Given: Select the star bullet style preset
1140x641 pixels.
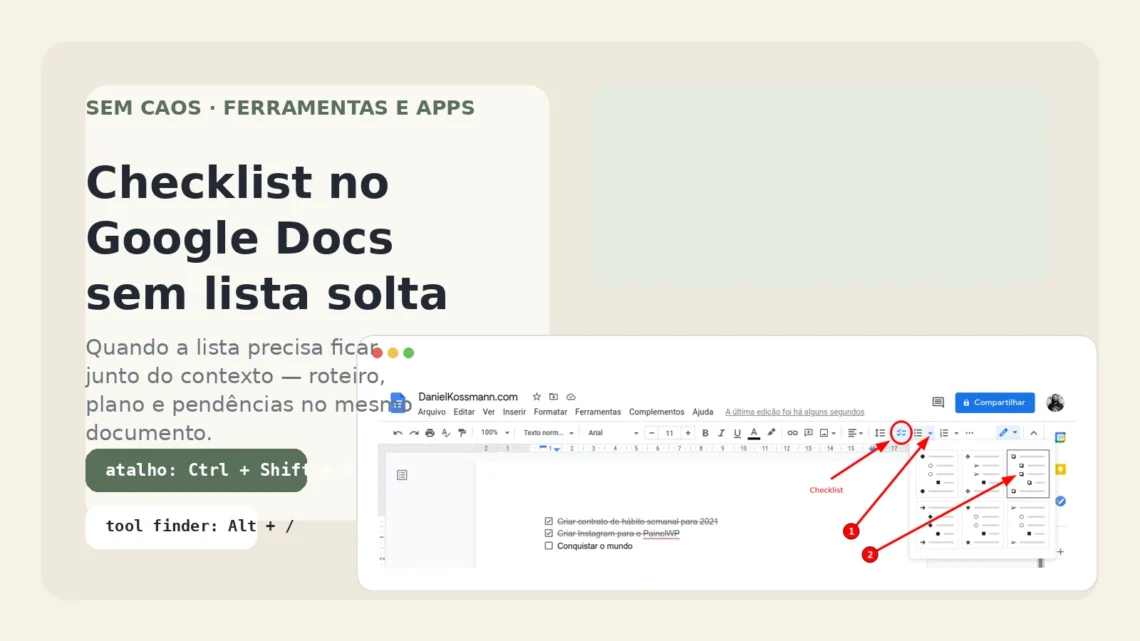Looking at the screenshot, I should (x=983, y=525).
